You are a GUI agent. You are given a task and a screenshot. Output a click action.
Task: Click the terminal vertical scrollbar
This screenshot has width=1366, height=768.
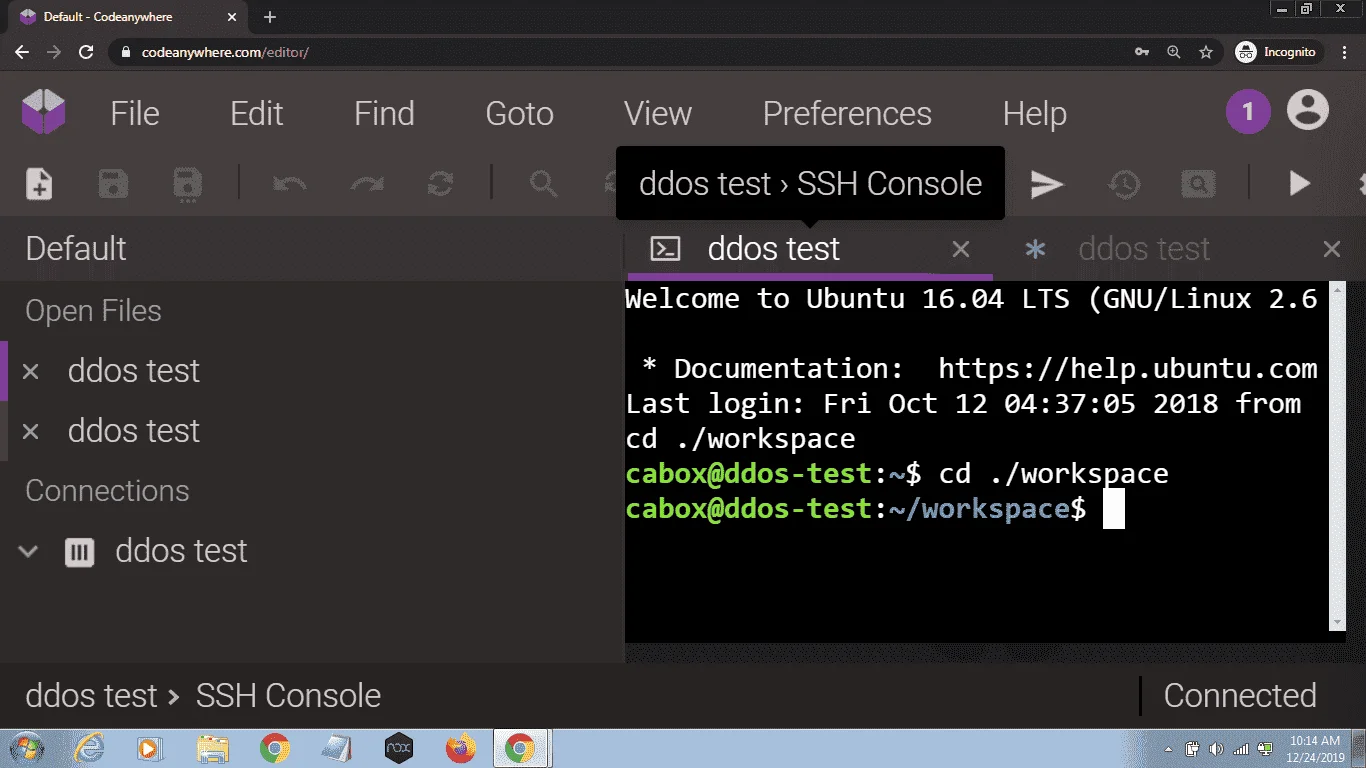(x=1337, y=457)
